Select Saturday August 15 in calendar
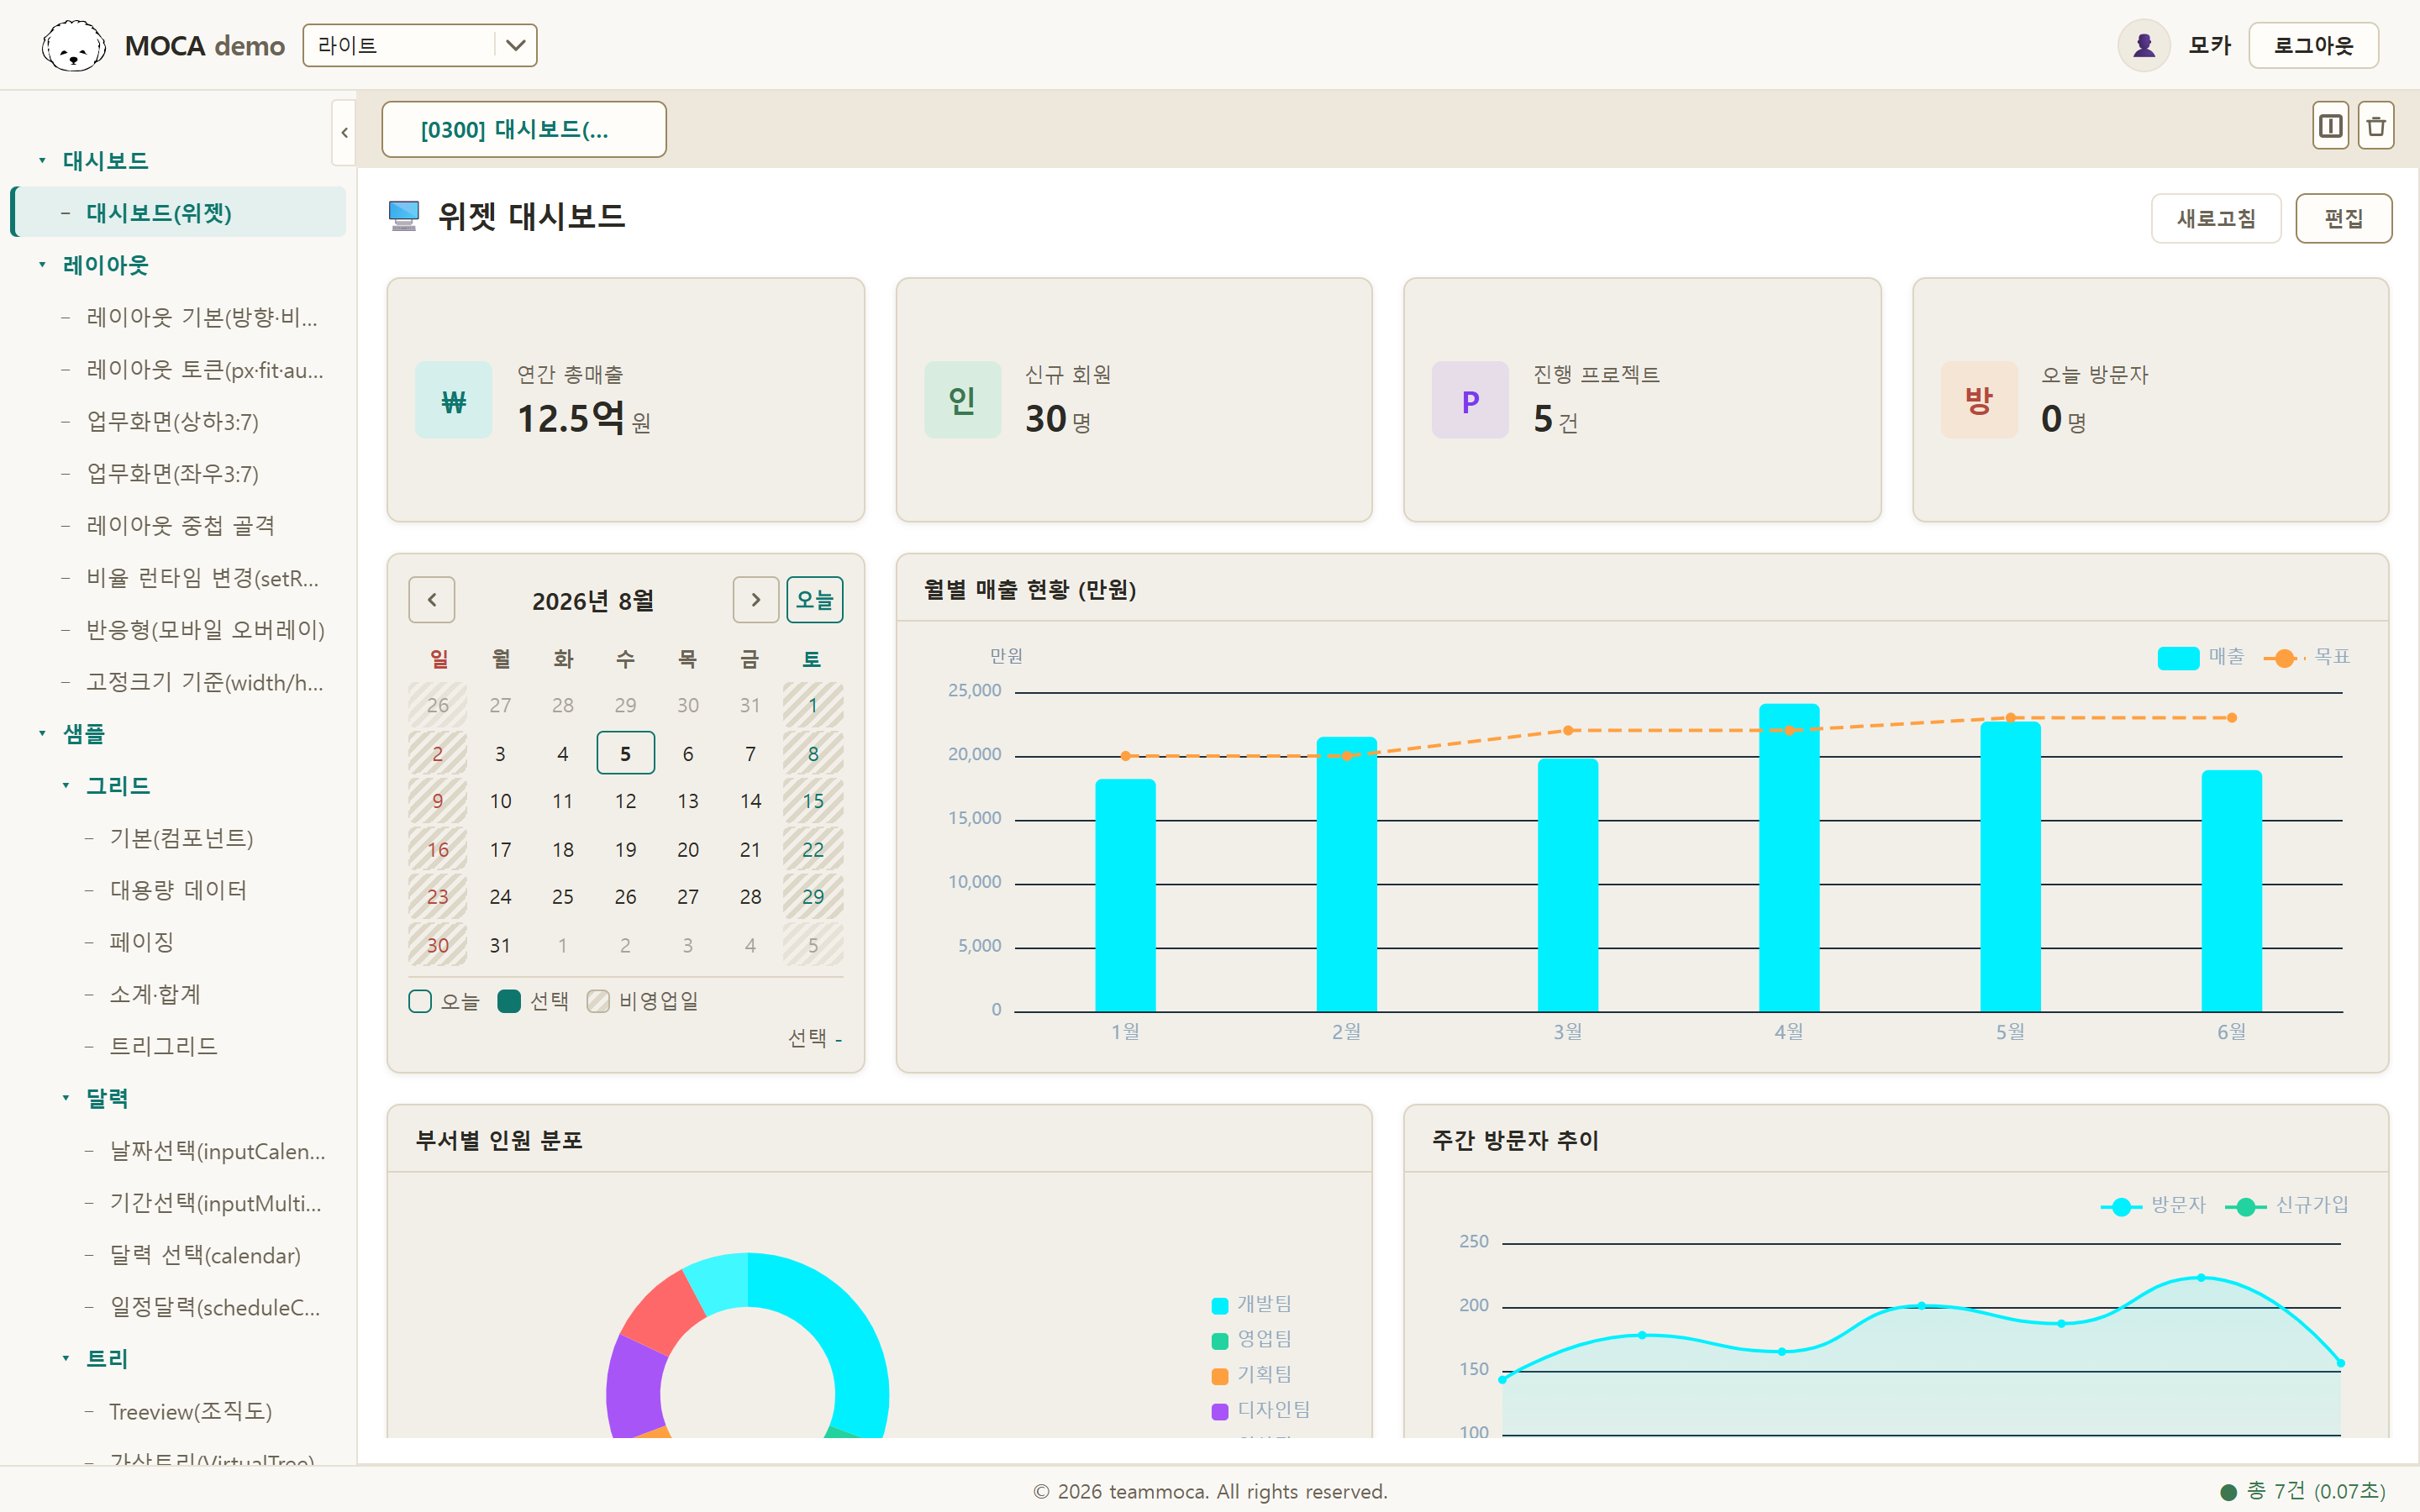The height and width of the screenshot is (1512, 2420). point(813,801)
